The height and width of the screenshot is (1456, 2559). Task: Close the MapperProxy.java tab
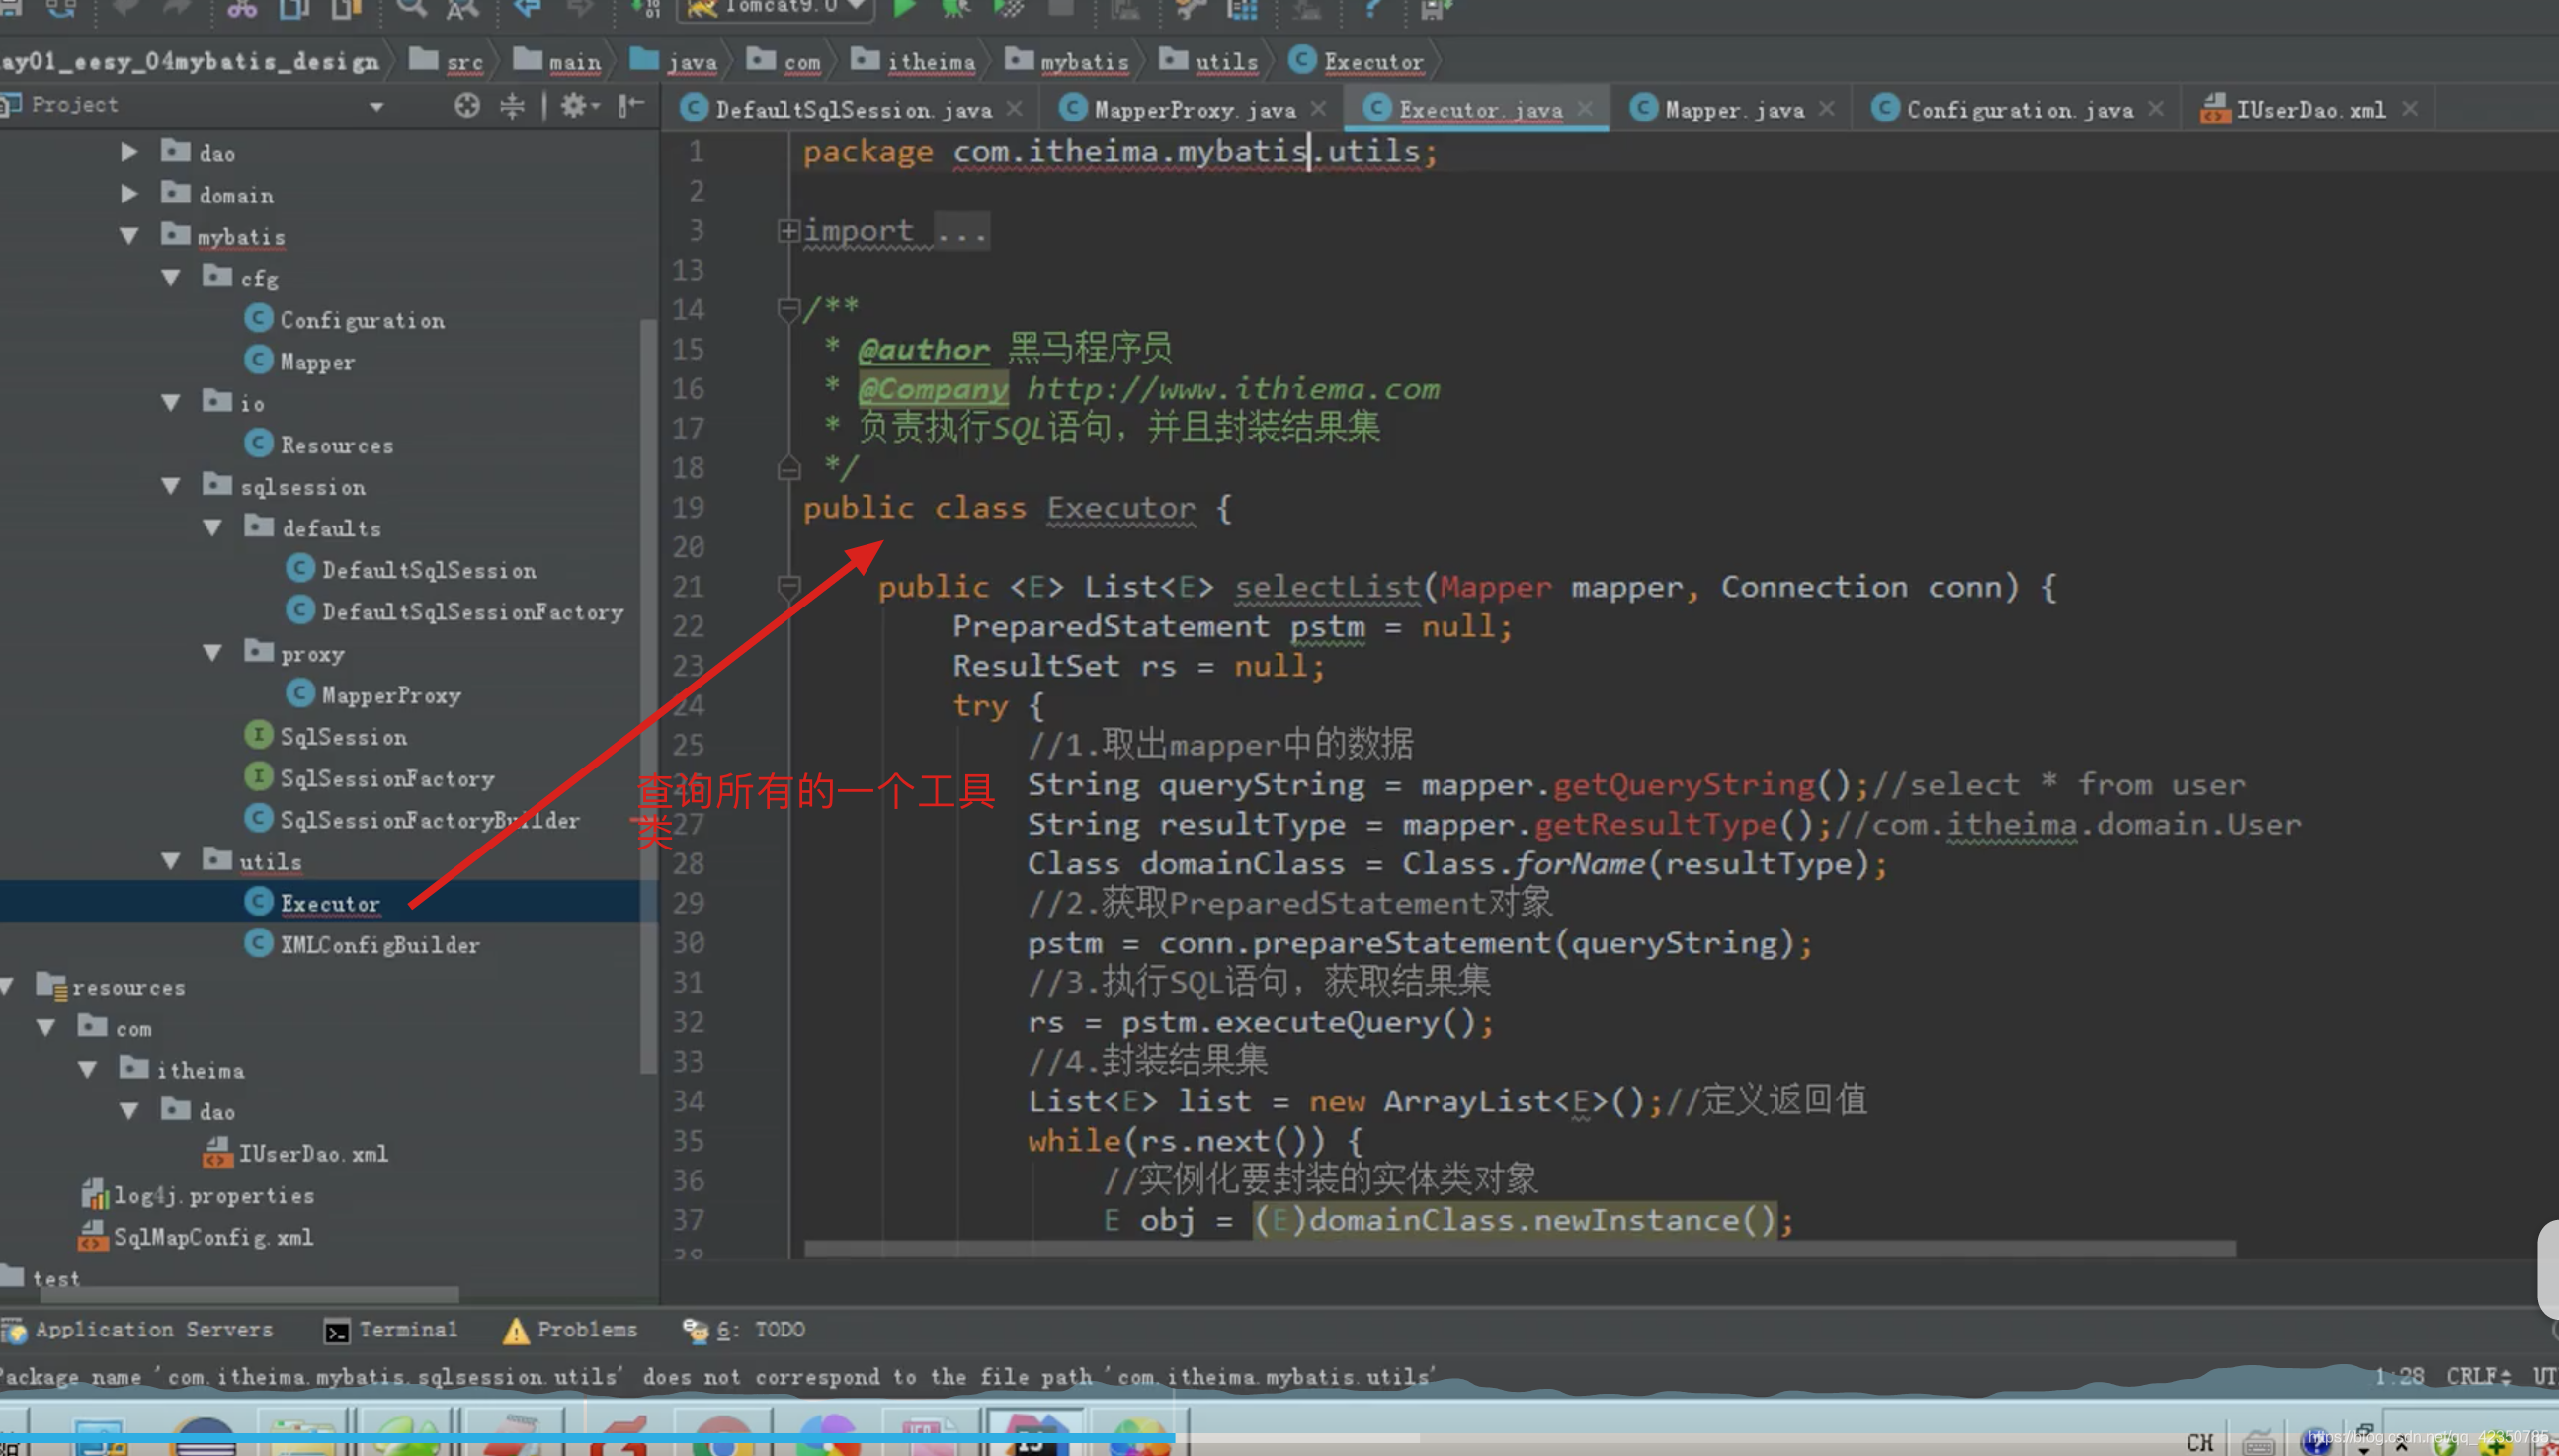tap(1318, 108)
